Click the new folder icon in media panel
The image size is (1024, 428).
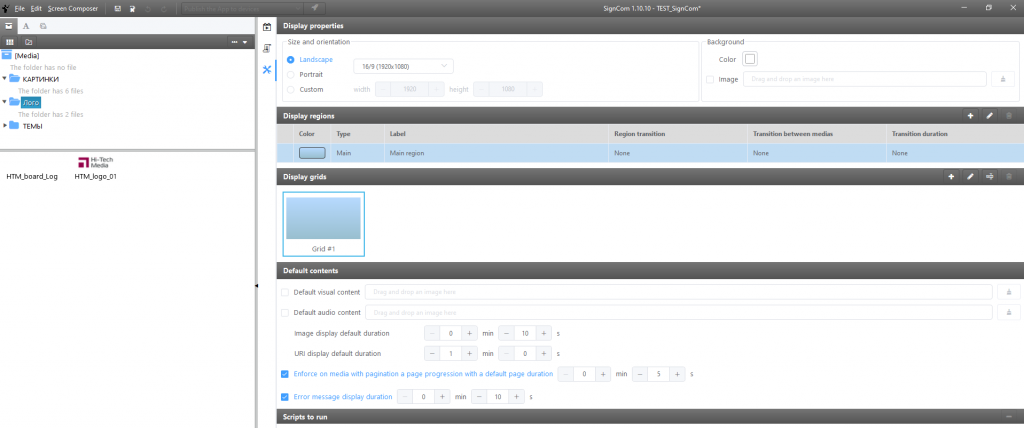pyautogui.click(x=29, y=42)
